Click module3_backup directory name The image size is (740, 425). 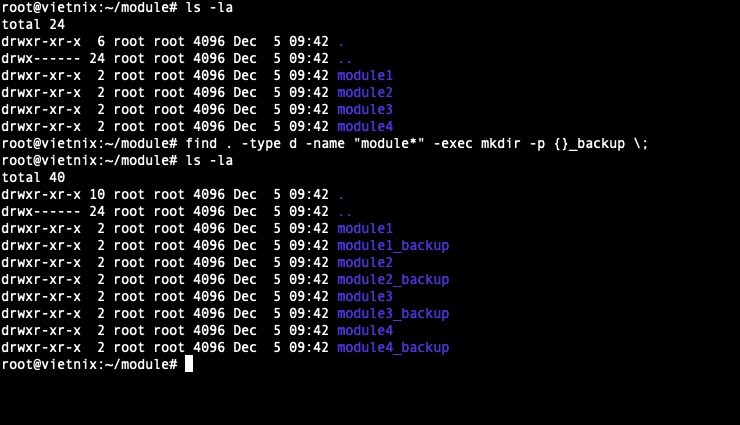(x=393, y=313)
